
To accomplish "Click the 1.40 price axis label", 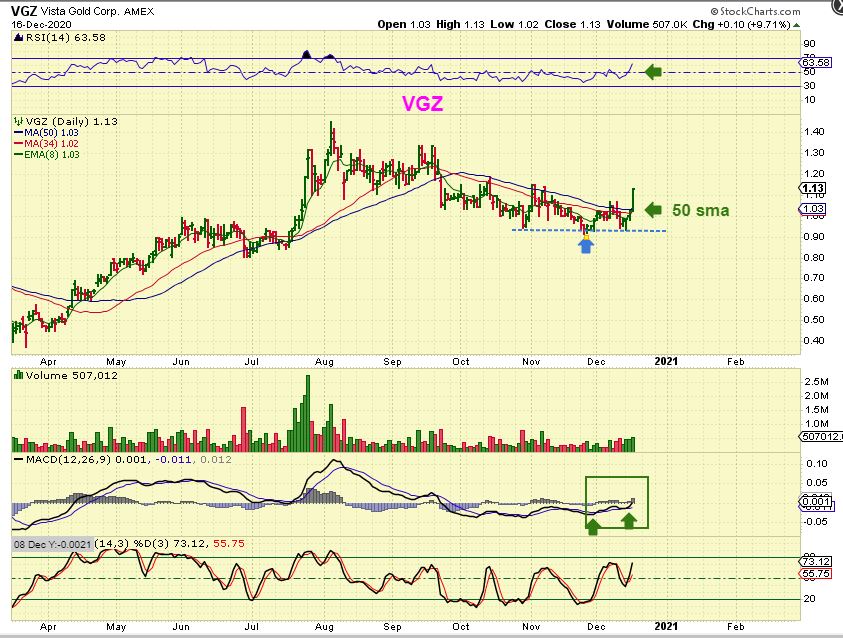I will [x=813, y=132].
